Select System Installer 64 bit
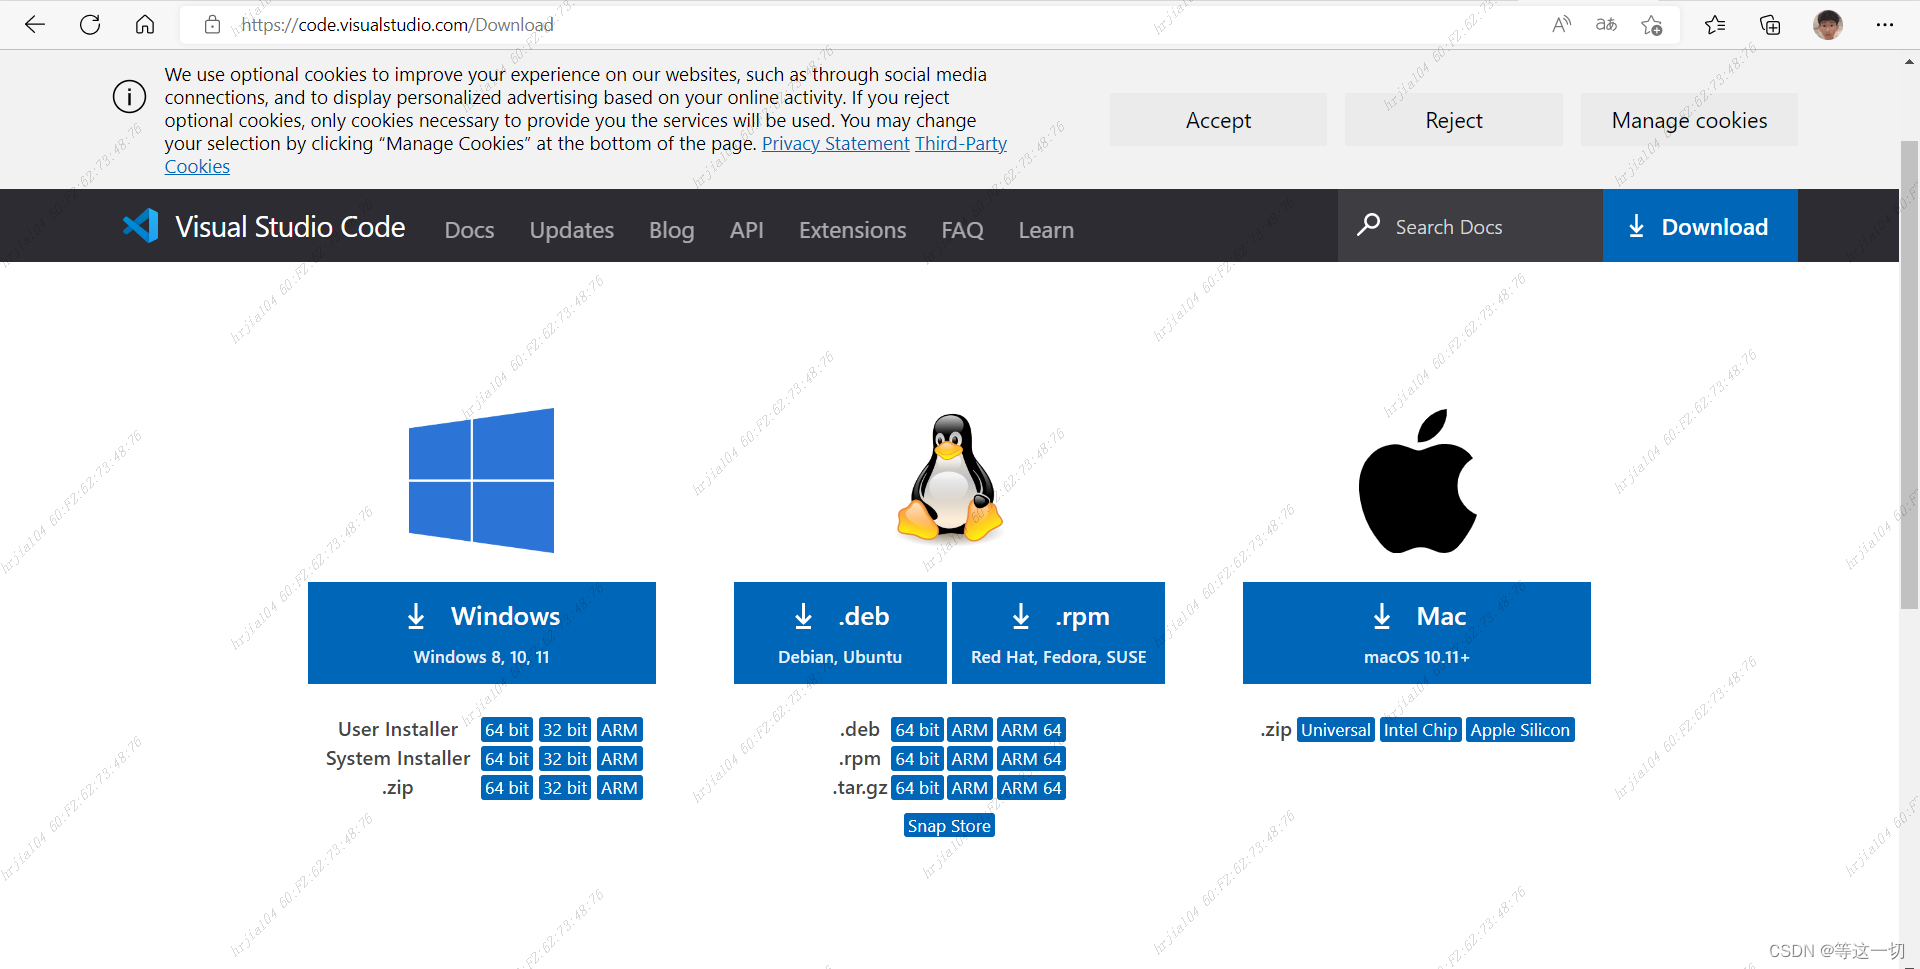The image size is (1920, 969). point(507,759)
